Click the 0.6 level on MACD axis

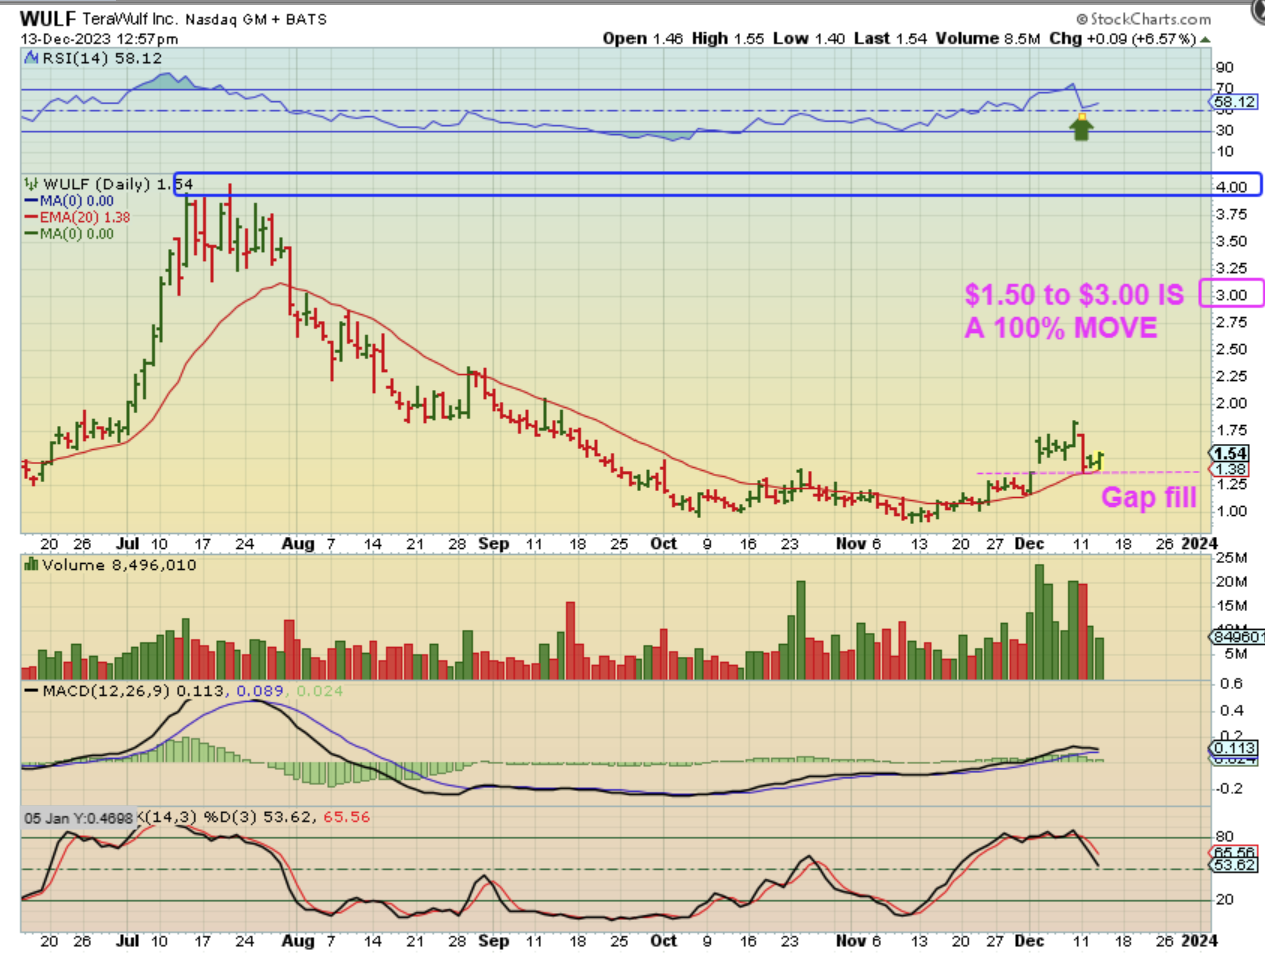(x=1232, y=684)
